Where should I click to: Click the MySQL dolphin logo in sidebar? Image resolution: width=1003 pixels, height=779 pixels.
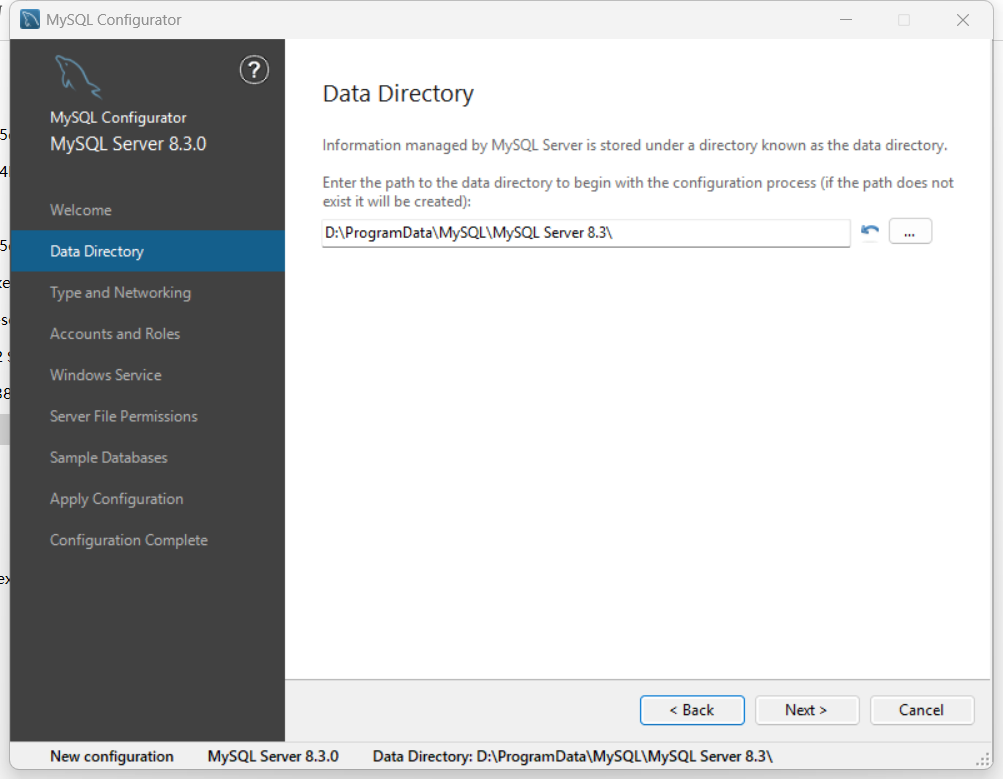point(77,77)
